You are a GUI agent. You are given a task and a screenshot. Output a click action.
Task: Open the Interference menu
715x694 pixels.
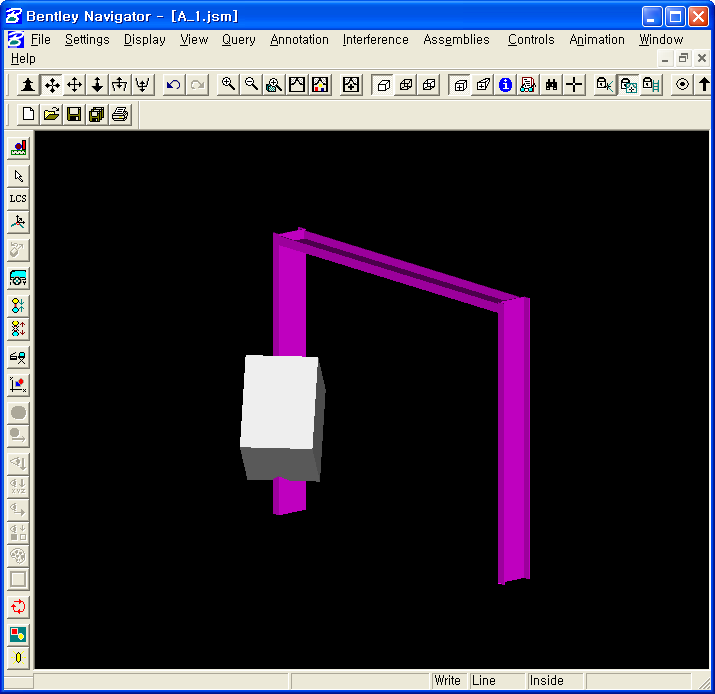point(375,40)
